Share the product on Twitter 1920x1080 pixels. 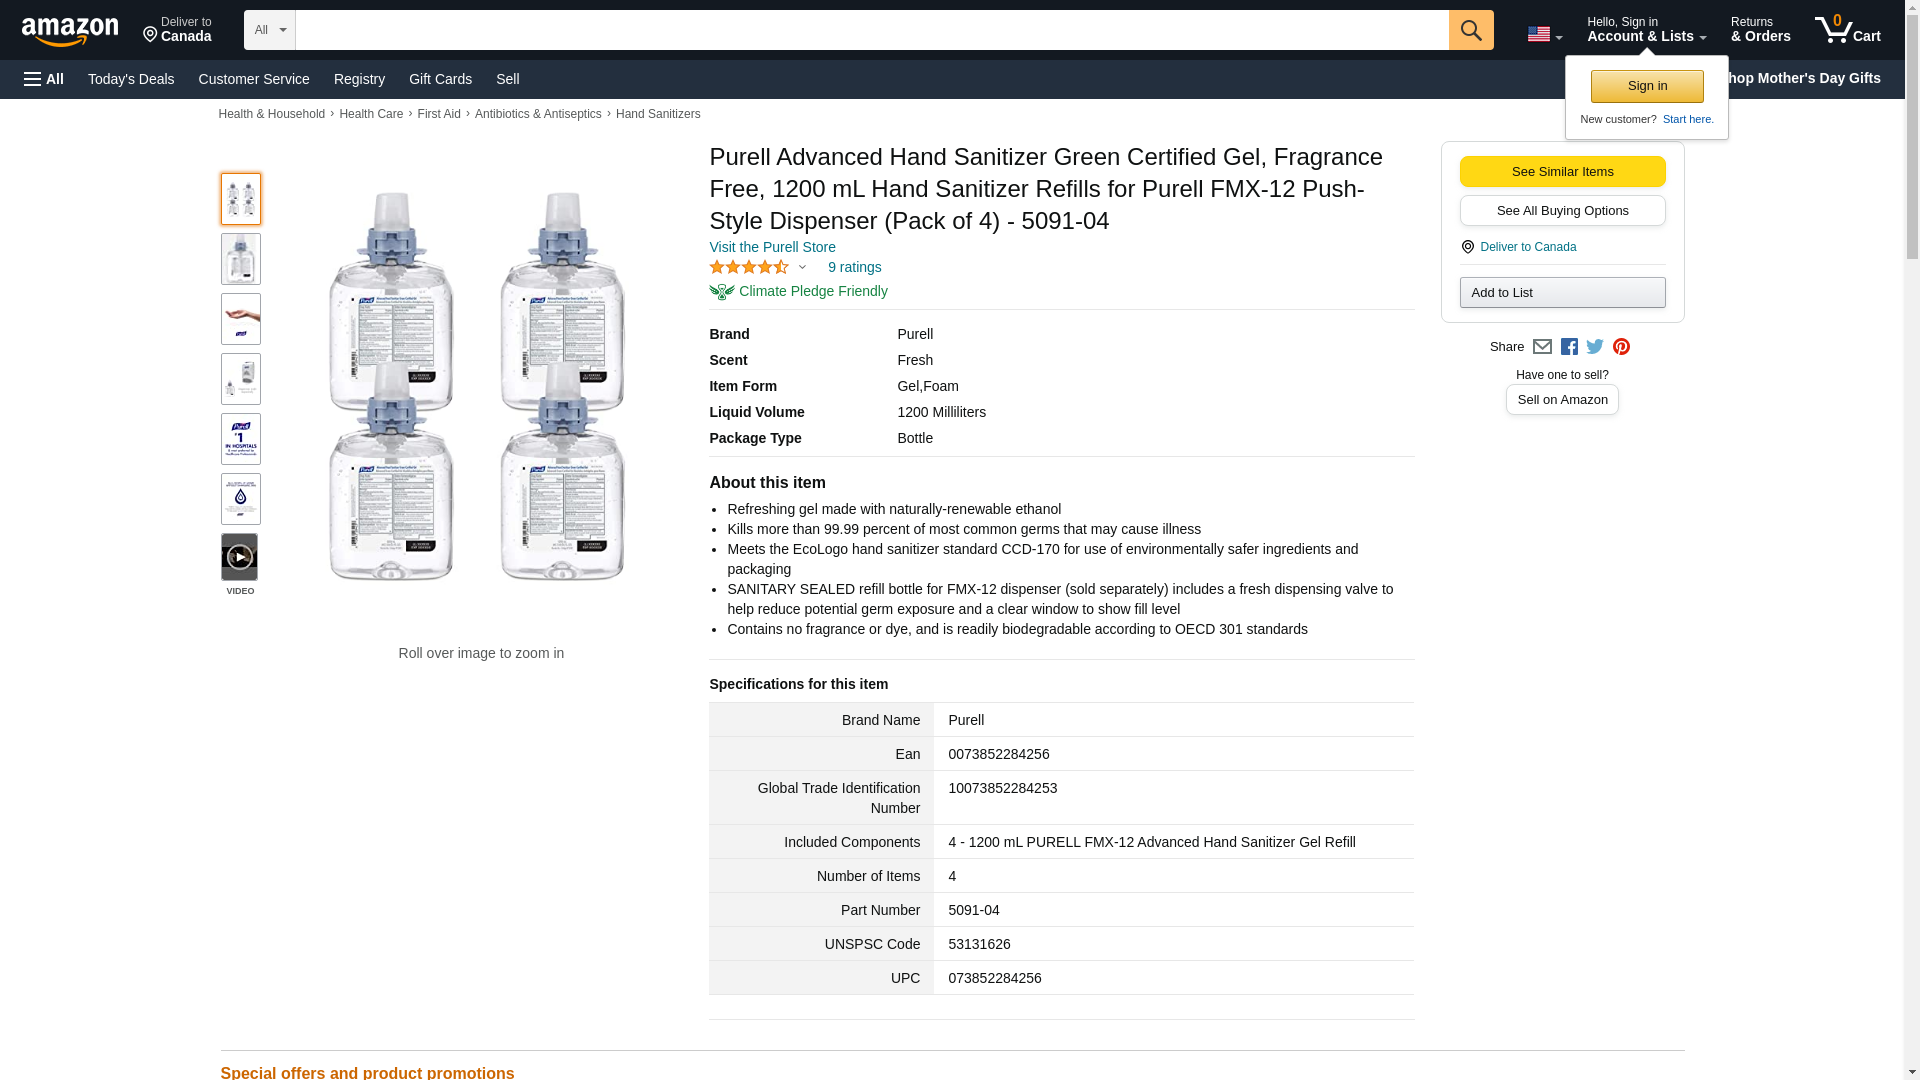click(1595, 347)
